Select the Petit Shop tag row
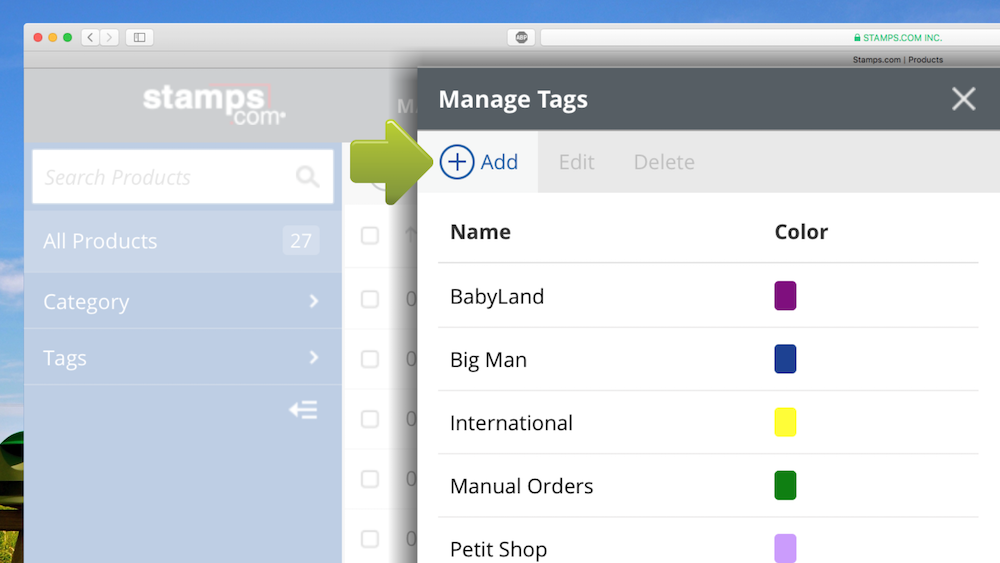The height and width of the screenshot is (563, 1000). [708, 541]
